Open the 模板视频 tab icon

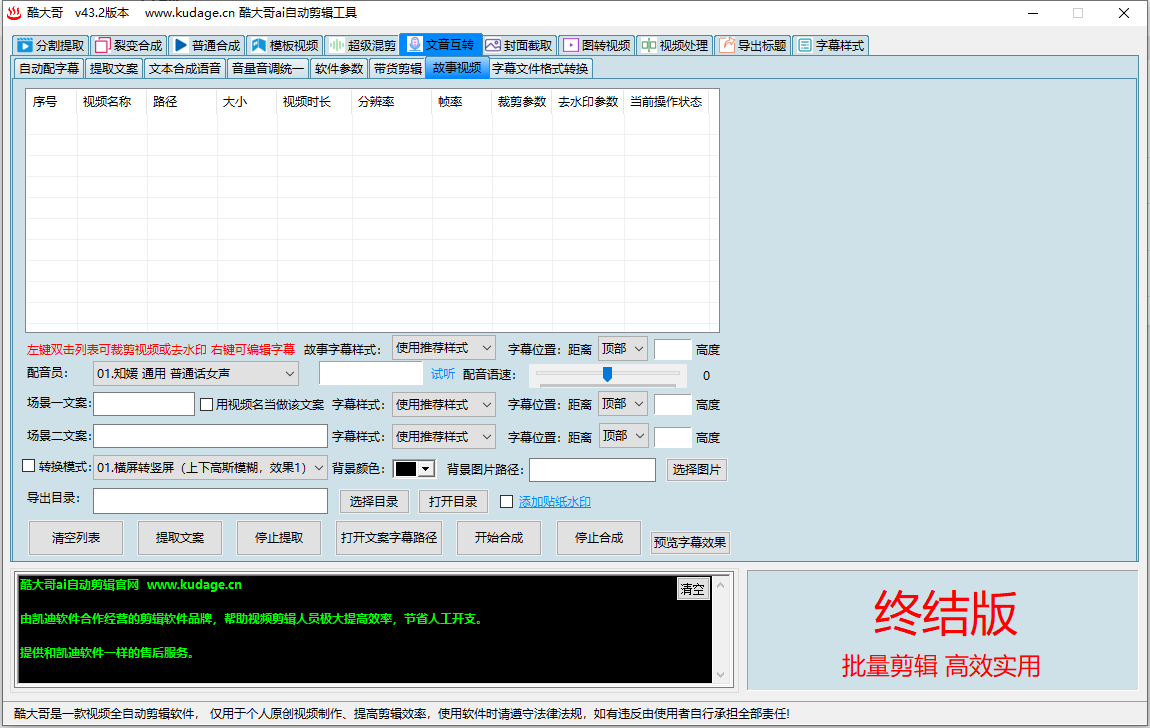(258, 45)
